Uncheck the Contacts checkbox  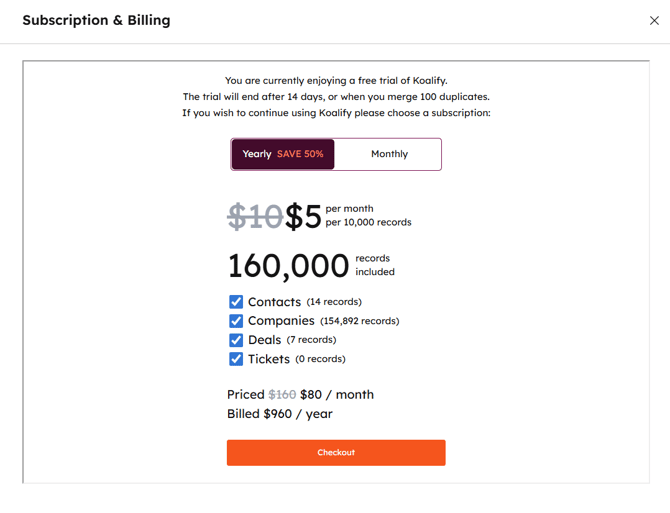[x=236, y=302]
